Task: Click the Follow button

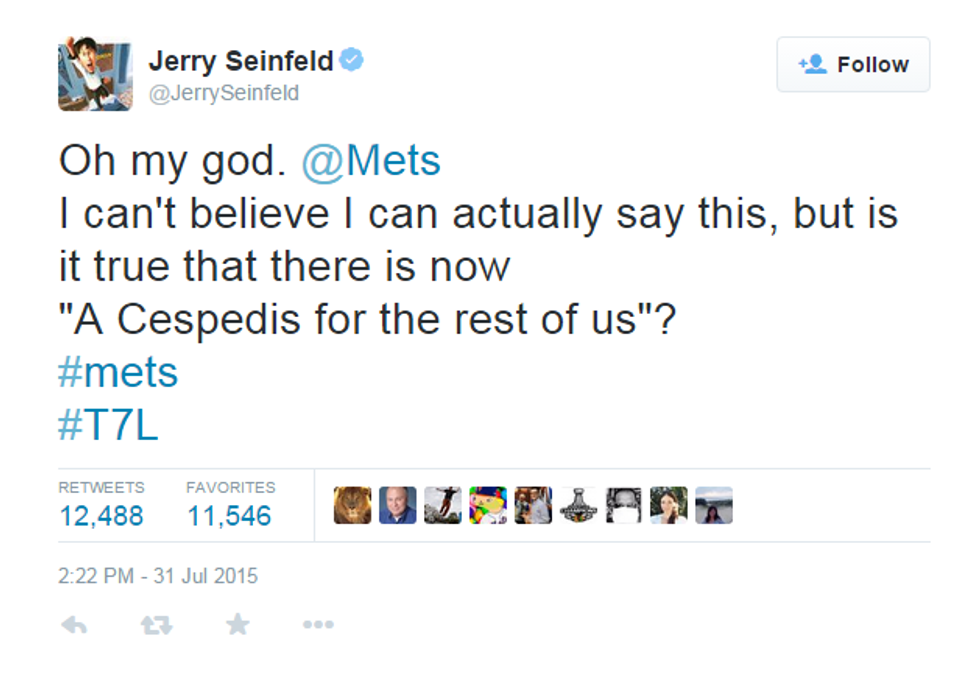Action: [853, 65]
